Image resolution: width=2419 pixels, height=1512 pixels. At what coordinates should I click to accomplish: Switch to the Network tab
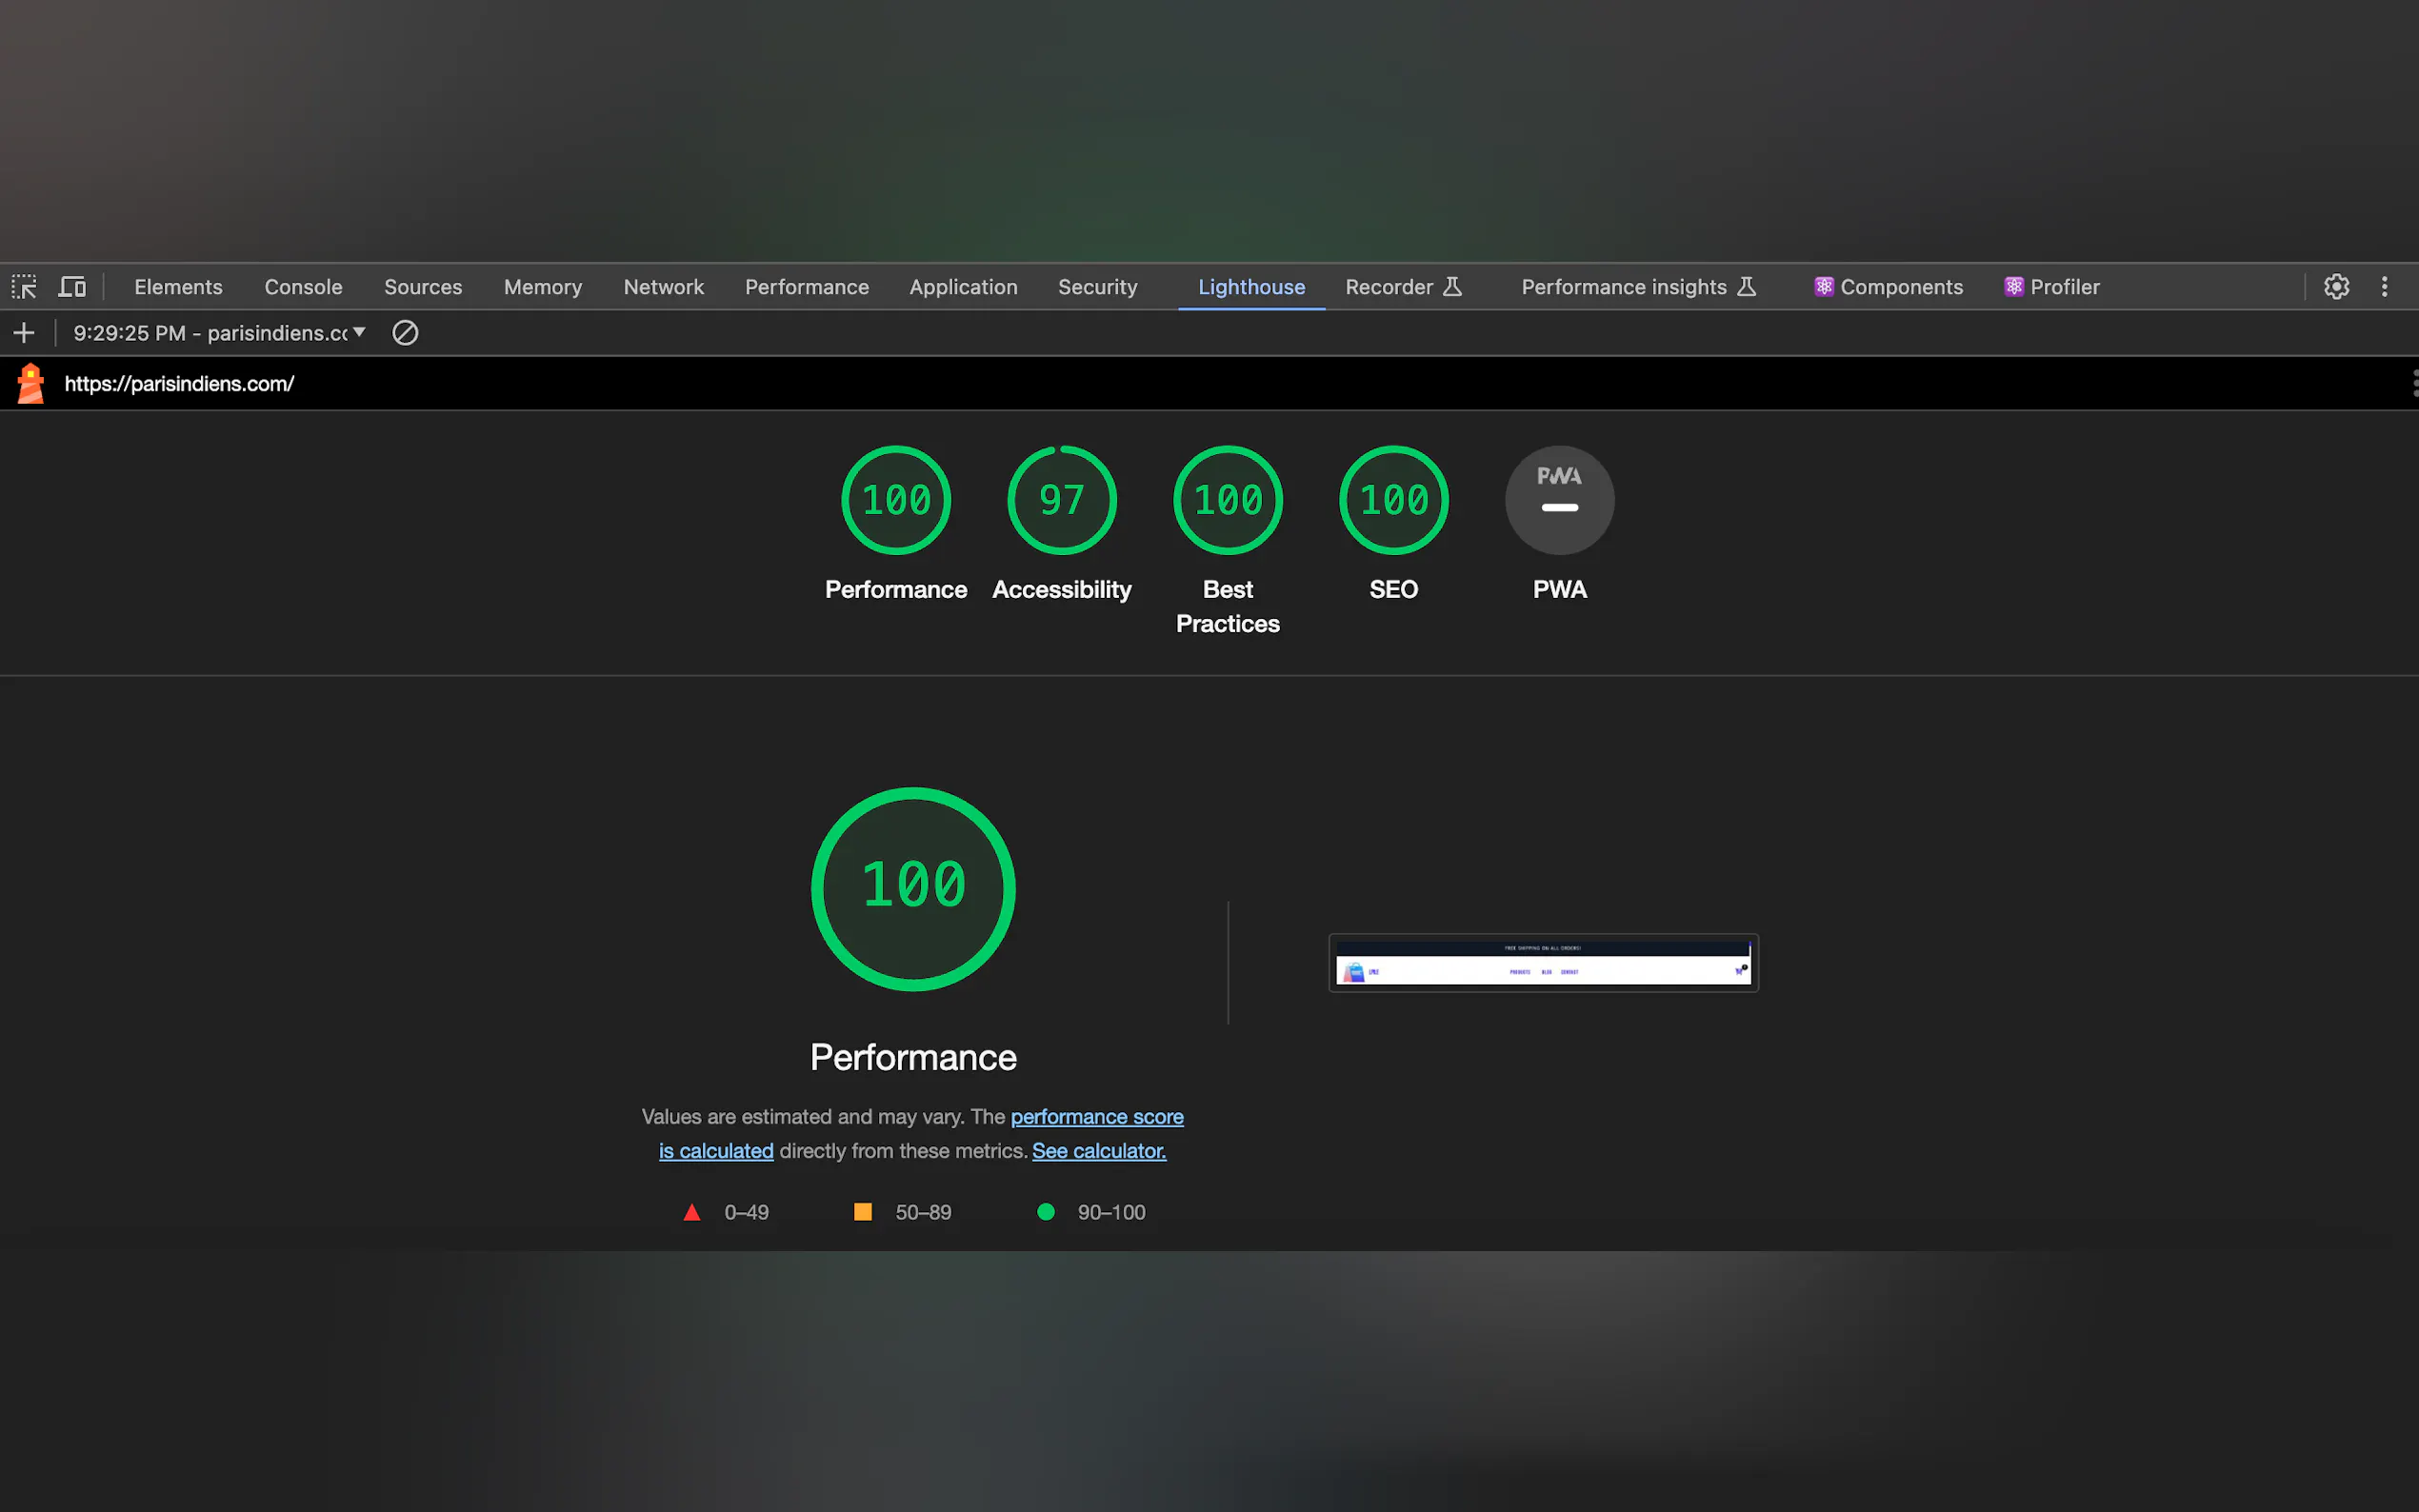pyautogui.click(x=663, y=287)
